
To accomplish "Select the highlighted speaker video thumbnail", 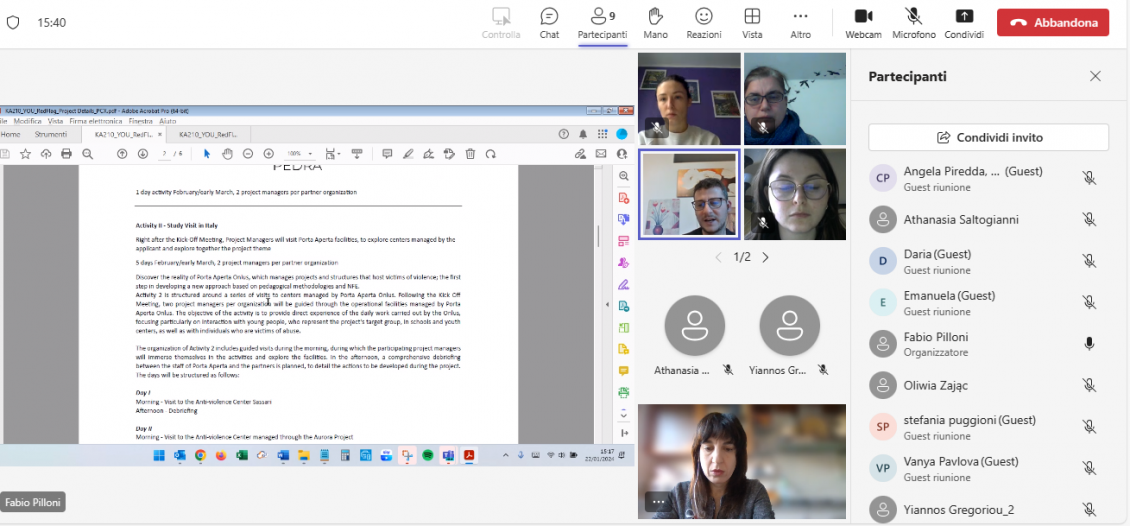I will 689,195.
